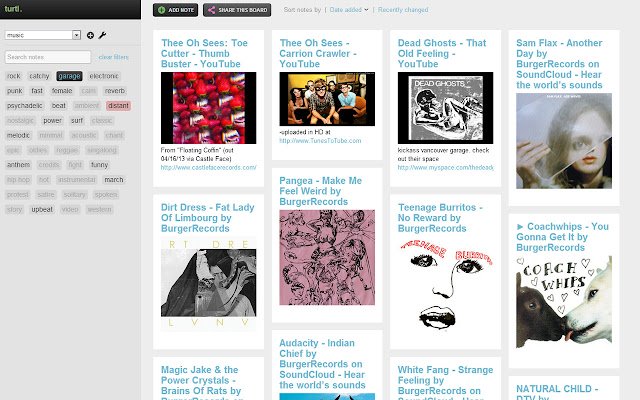Screen dimensions: 640x400
Task: Toggle the melodic tag filter
Action: tap(18, 135)
